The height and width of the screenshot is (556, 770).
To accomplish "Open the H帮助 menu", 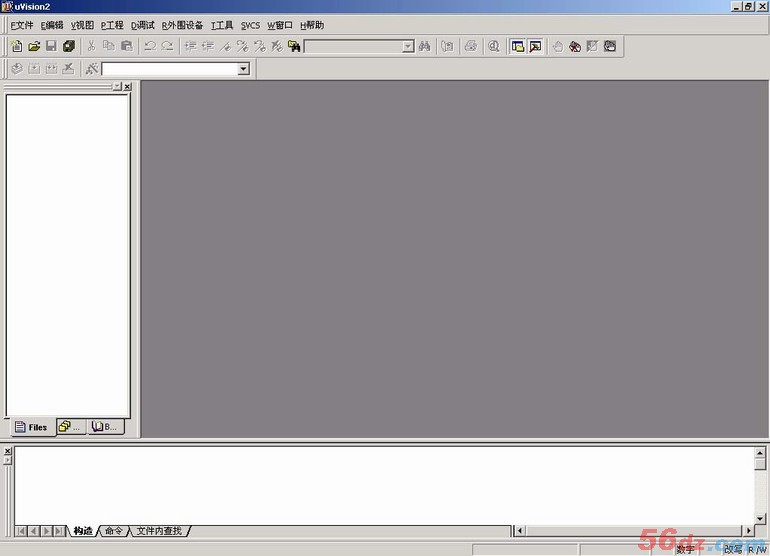I will pyautogui.click(x=312, y=26).
